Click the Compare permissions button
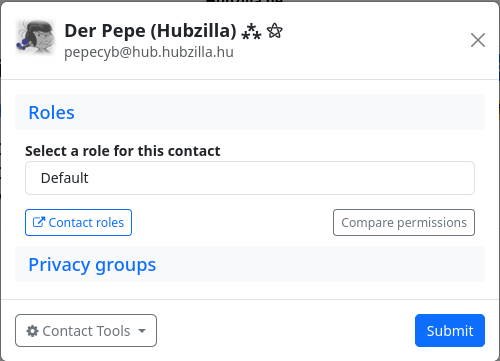The height and width of the screenshot is (361, 500). (404, 222)
